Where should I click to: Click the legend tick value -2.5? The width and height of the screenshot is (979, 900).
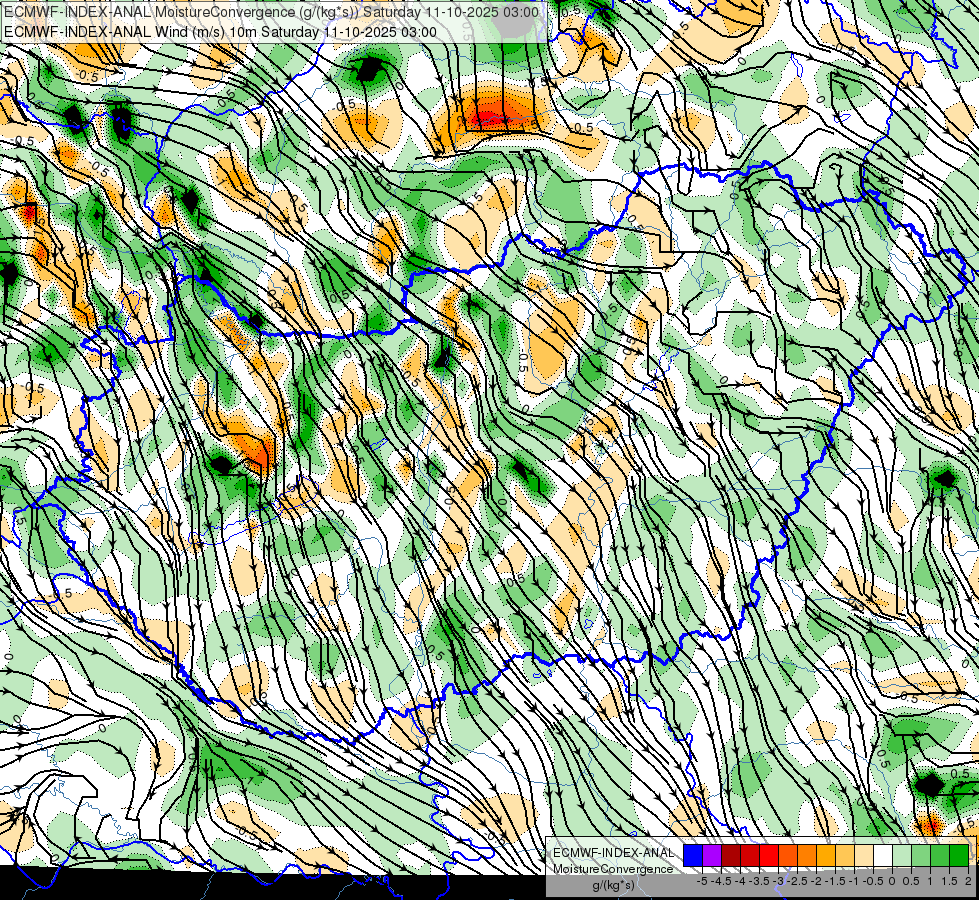(797, 881)
